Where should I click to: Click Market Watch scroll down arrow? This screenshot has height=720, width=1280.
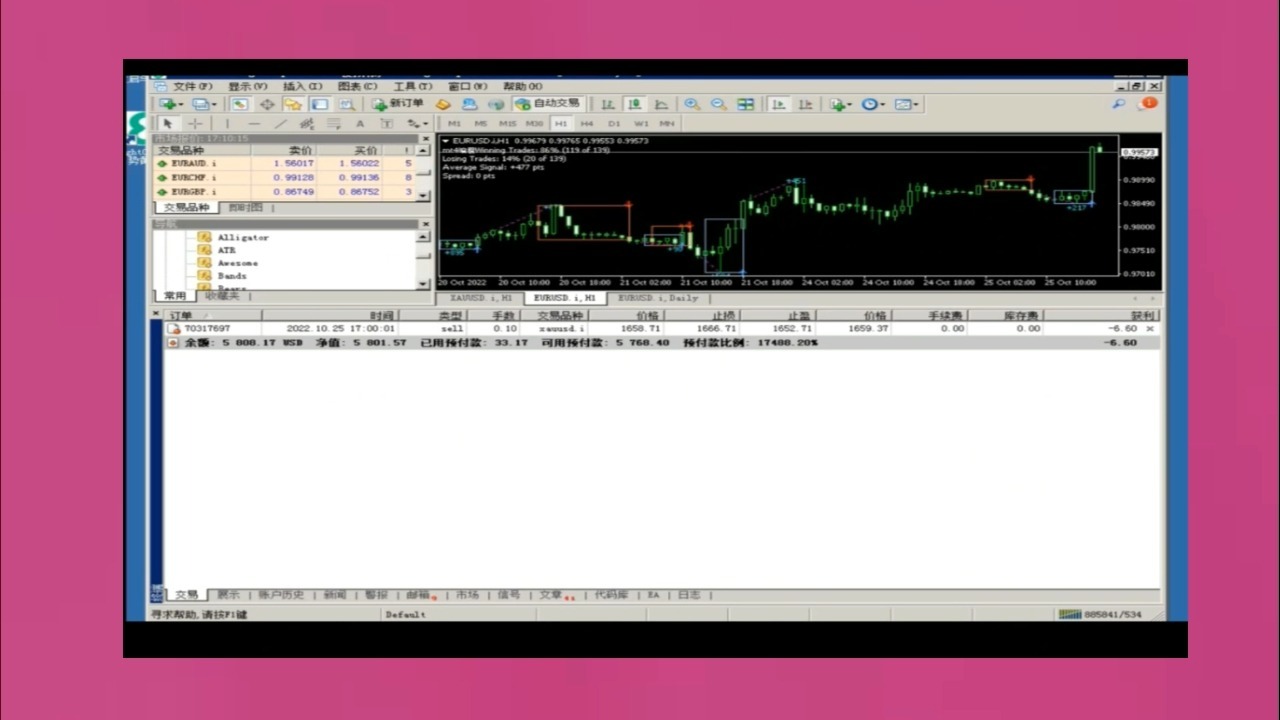(x=423, y=195)
